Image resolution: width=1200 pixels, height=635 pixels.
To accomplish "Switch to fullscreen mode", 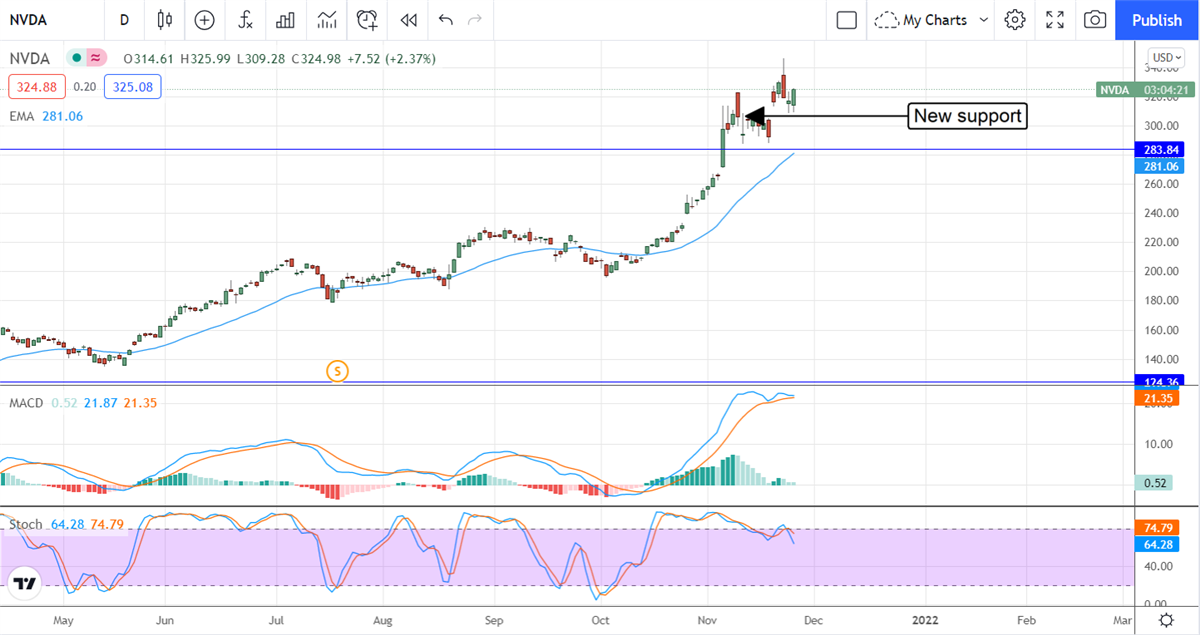I will [x=1055, y=20].
